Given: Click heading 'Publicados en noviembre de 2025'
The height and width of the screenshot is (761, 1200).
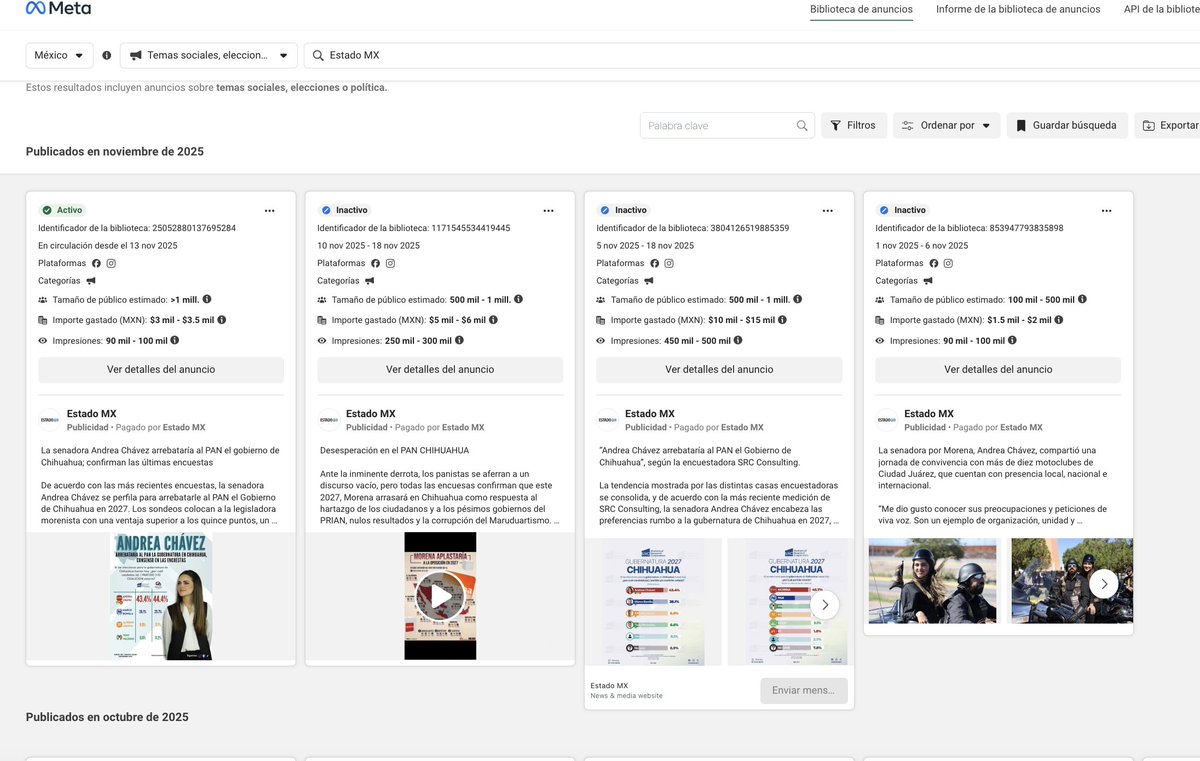Looking at the screenshot, I should (x=115, y=152).
